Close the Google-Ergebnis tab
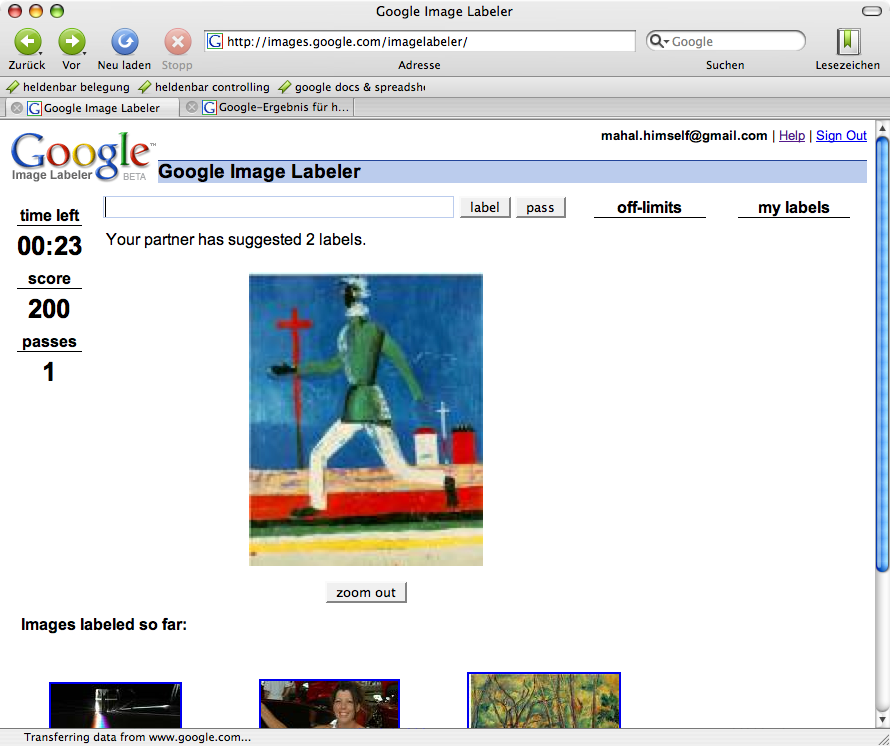 pyautogui.click(x=192, y=108)
